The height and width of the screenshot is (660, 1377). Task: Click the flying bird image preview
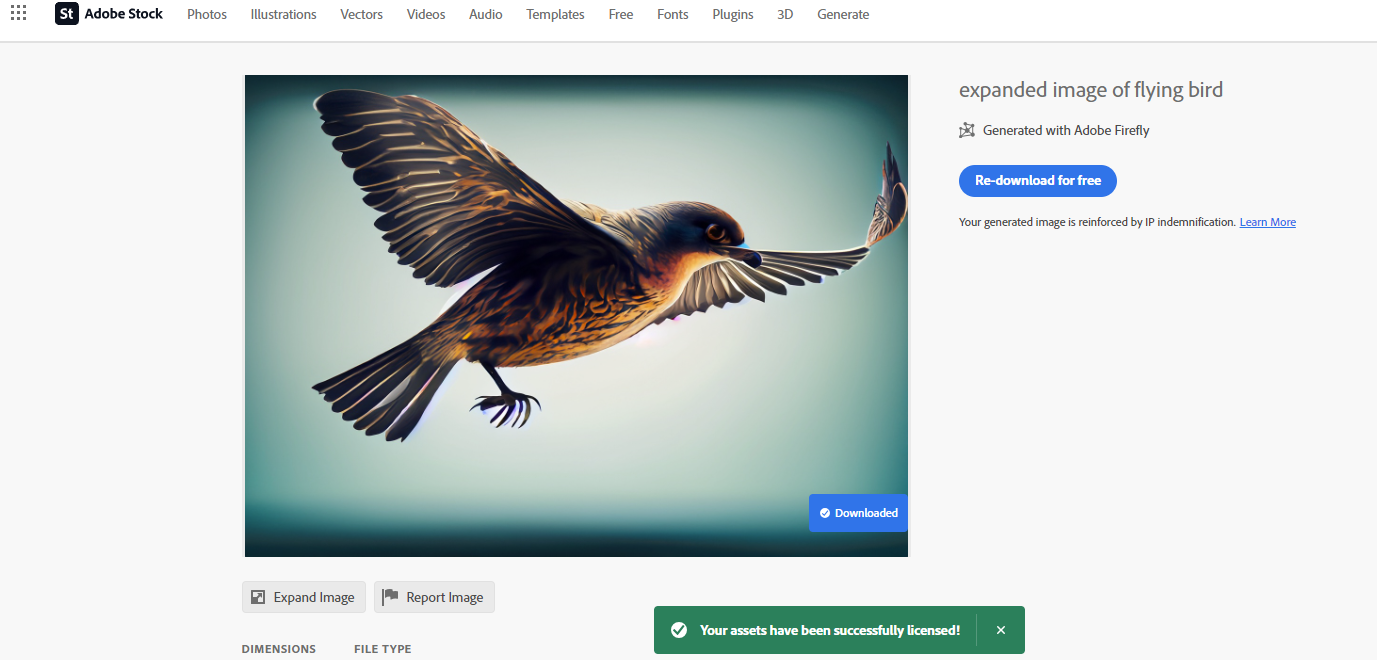(576, 315)
